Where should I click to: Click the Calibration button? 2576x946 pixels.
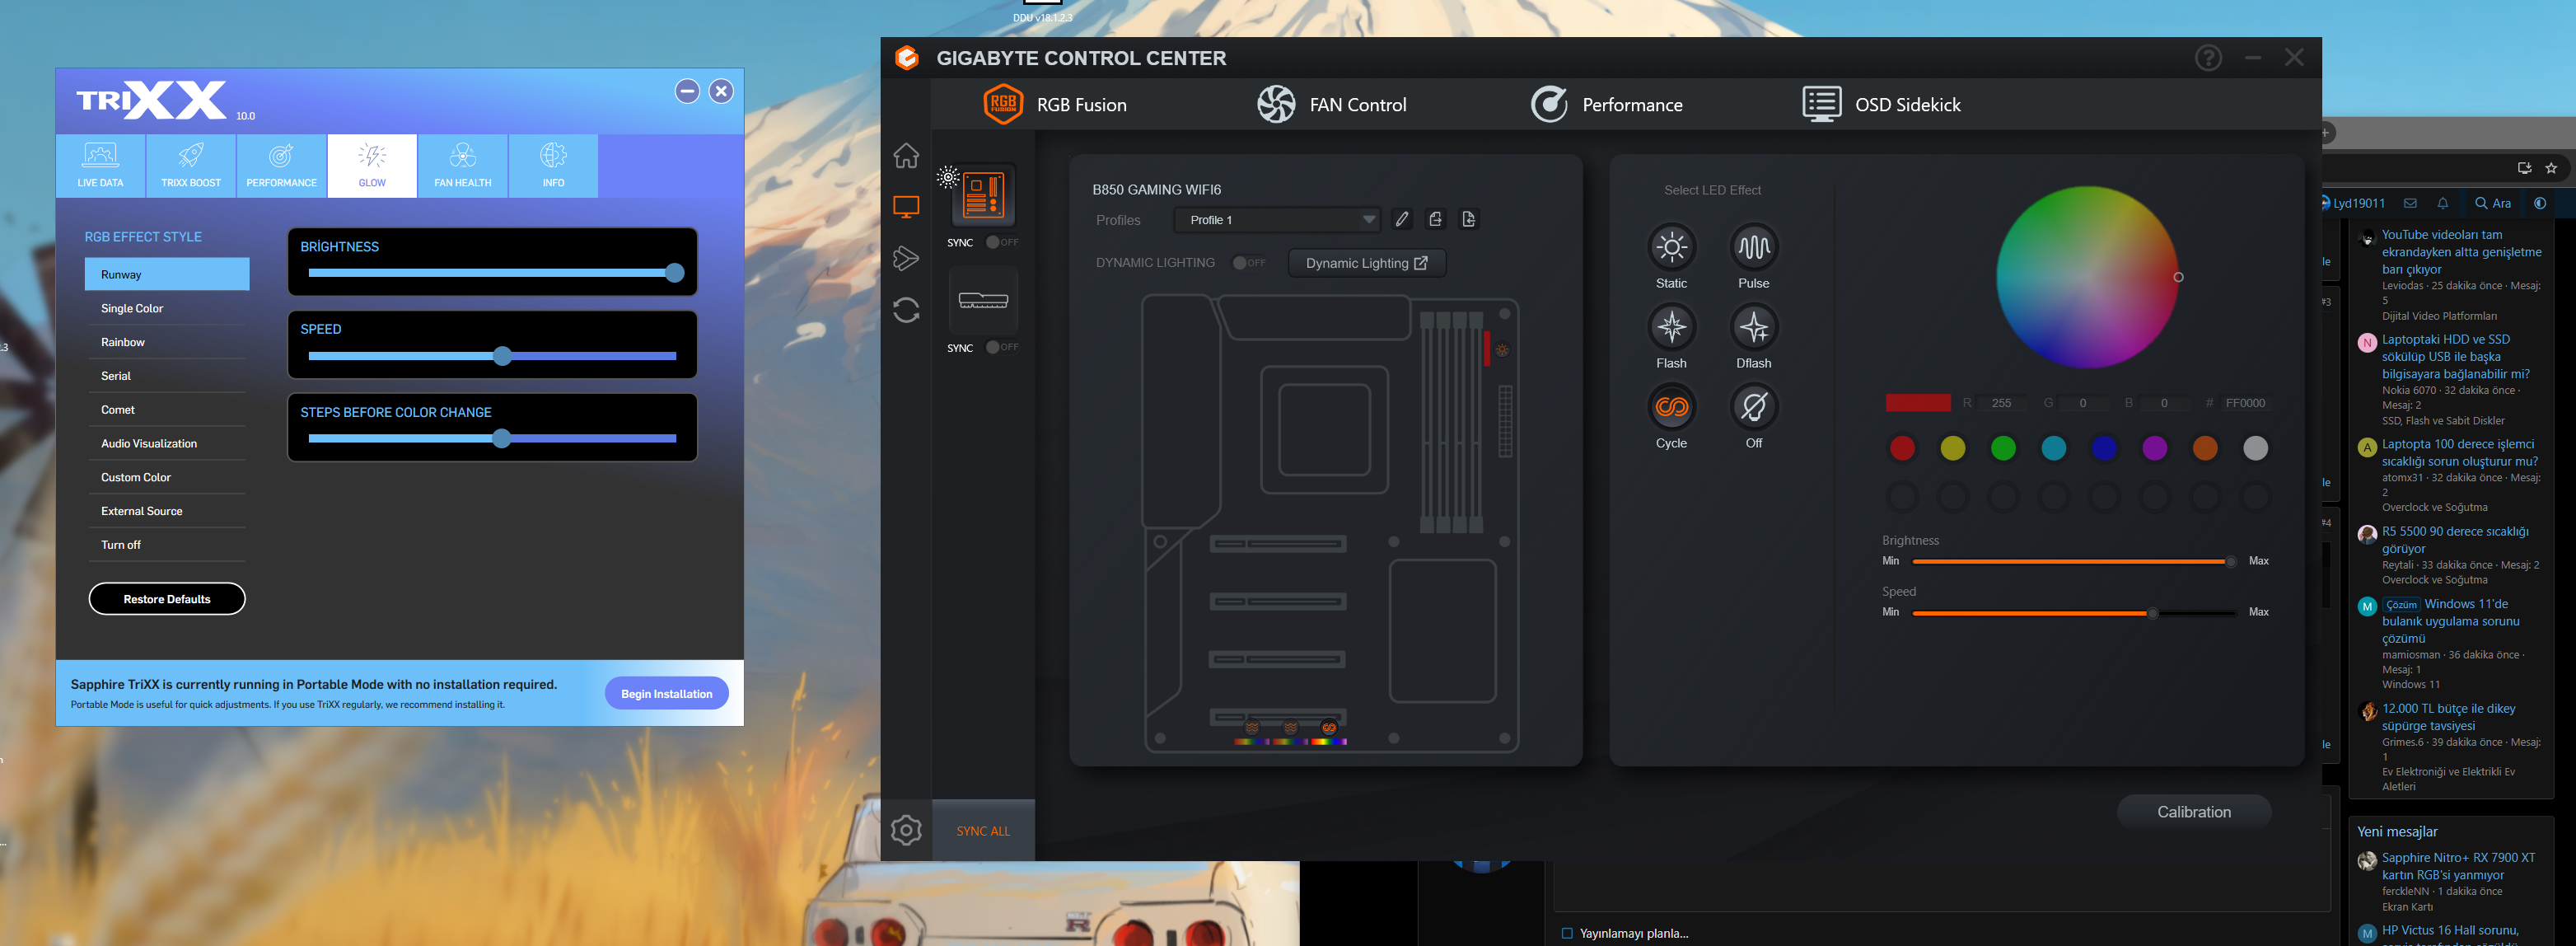pos(2193,812)
